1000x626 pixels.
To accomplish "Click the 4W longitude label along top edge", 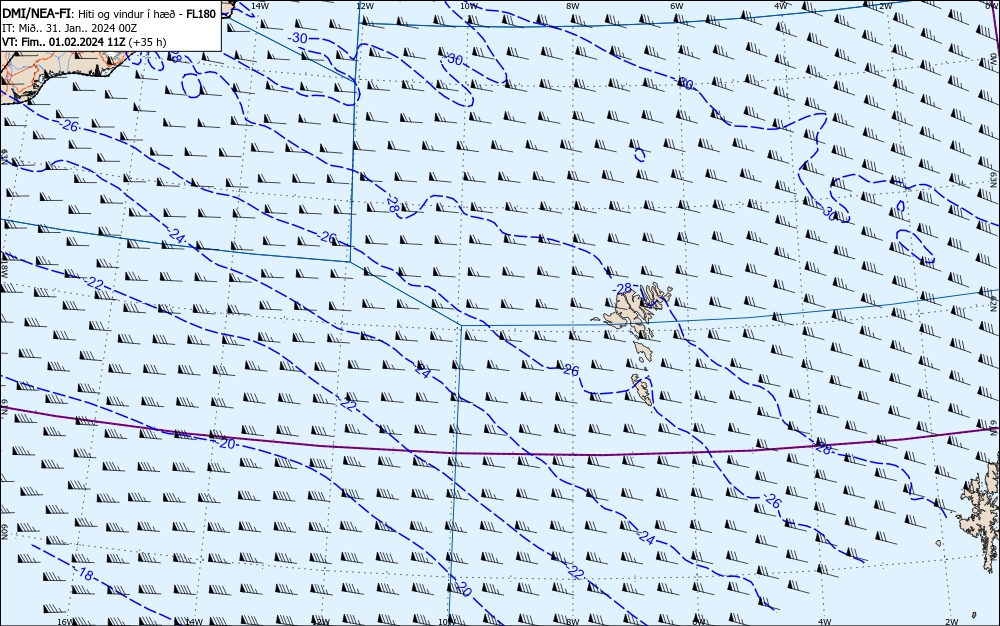I will [781, 6].
